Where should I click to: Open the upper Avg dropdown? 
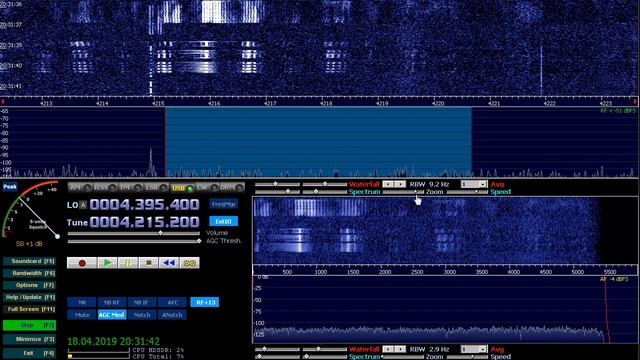(482, 184)
